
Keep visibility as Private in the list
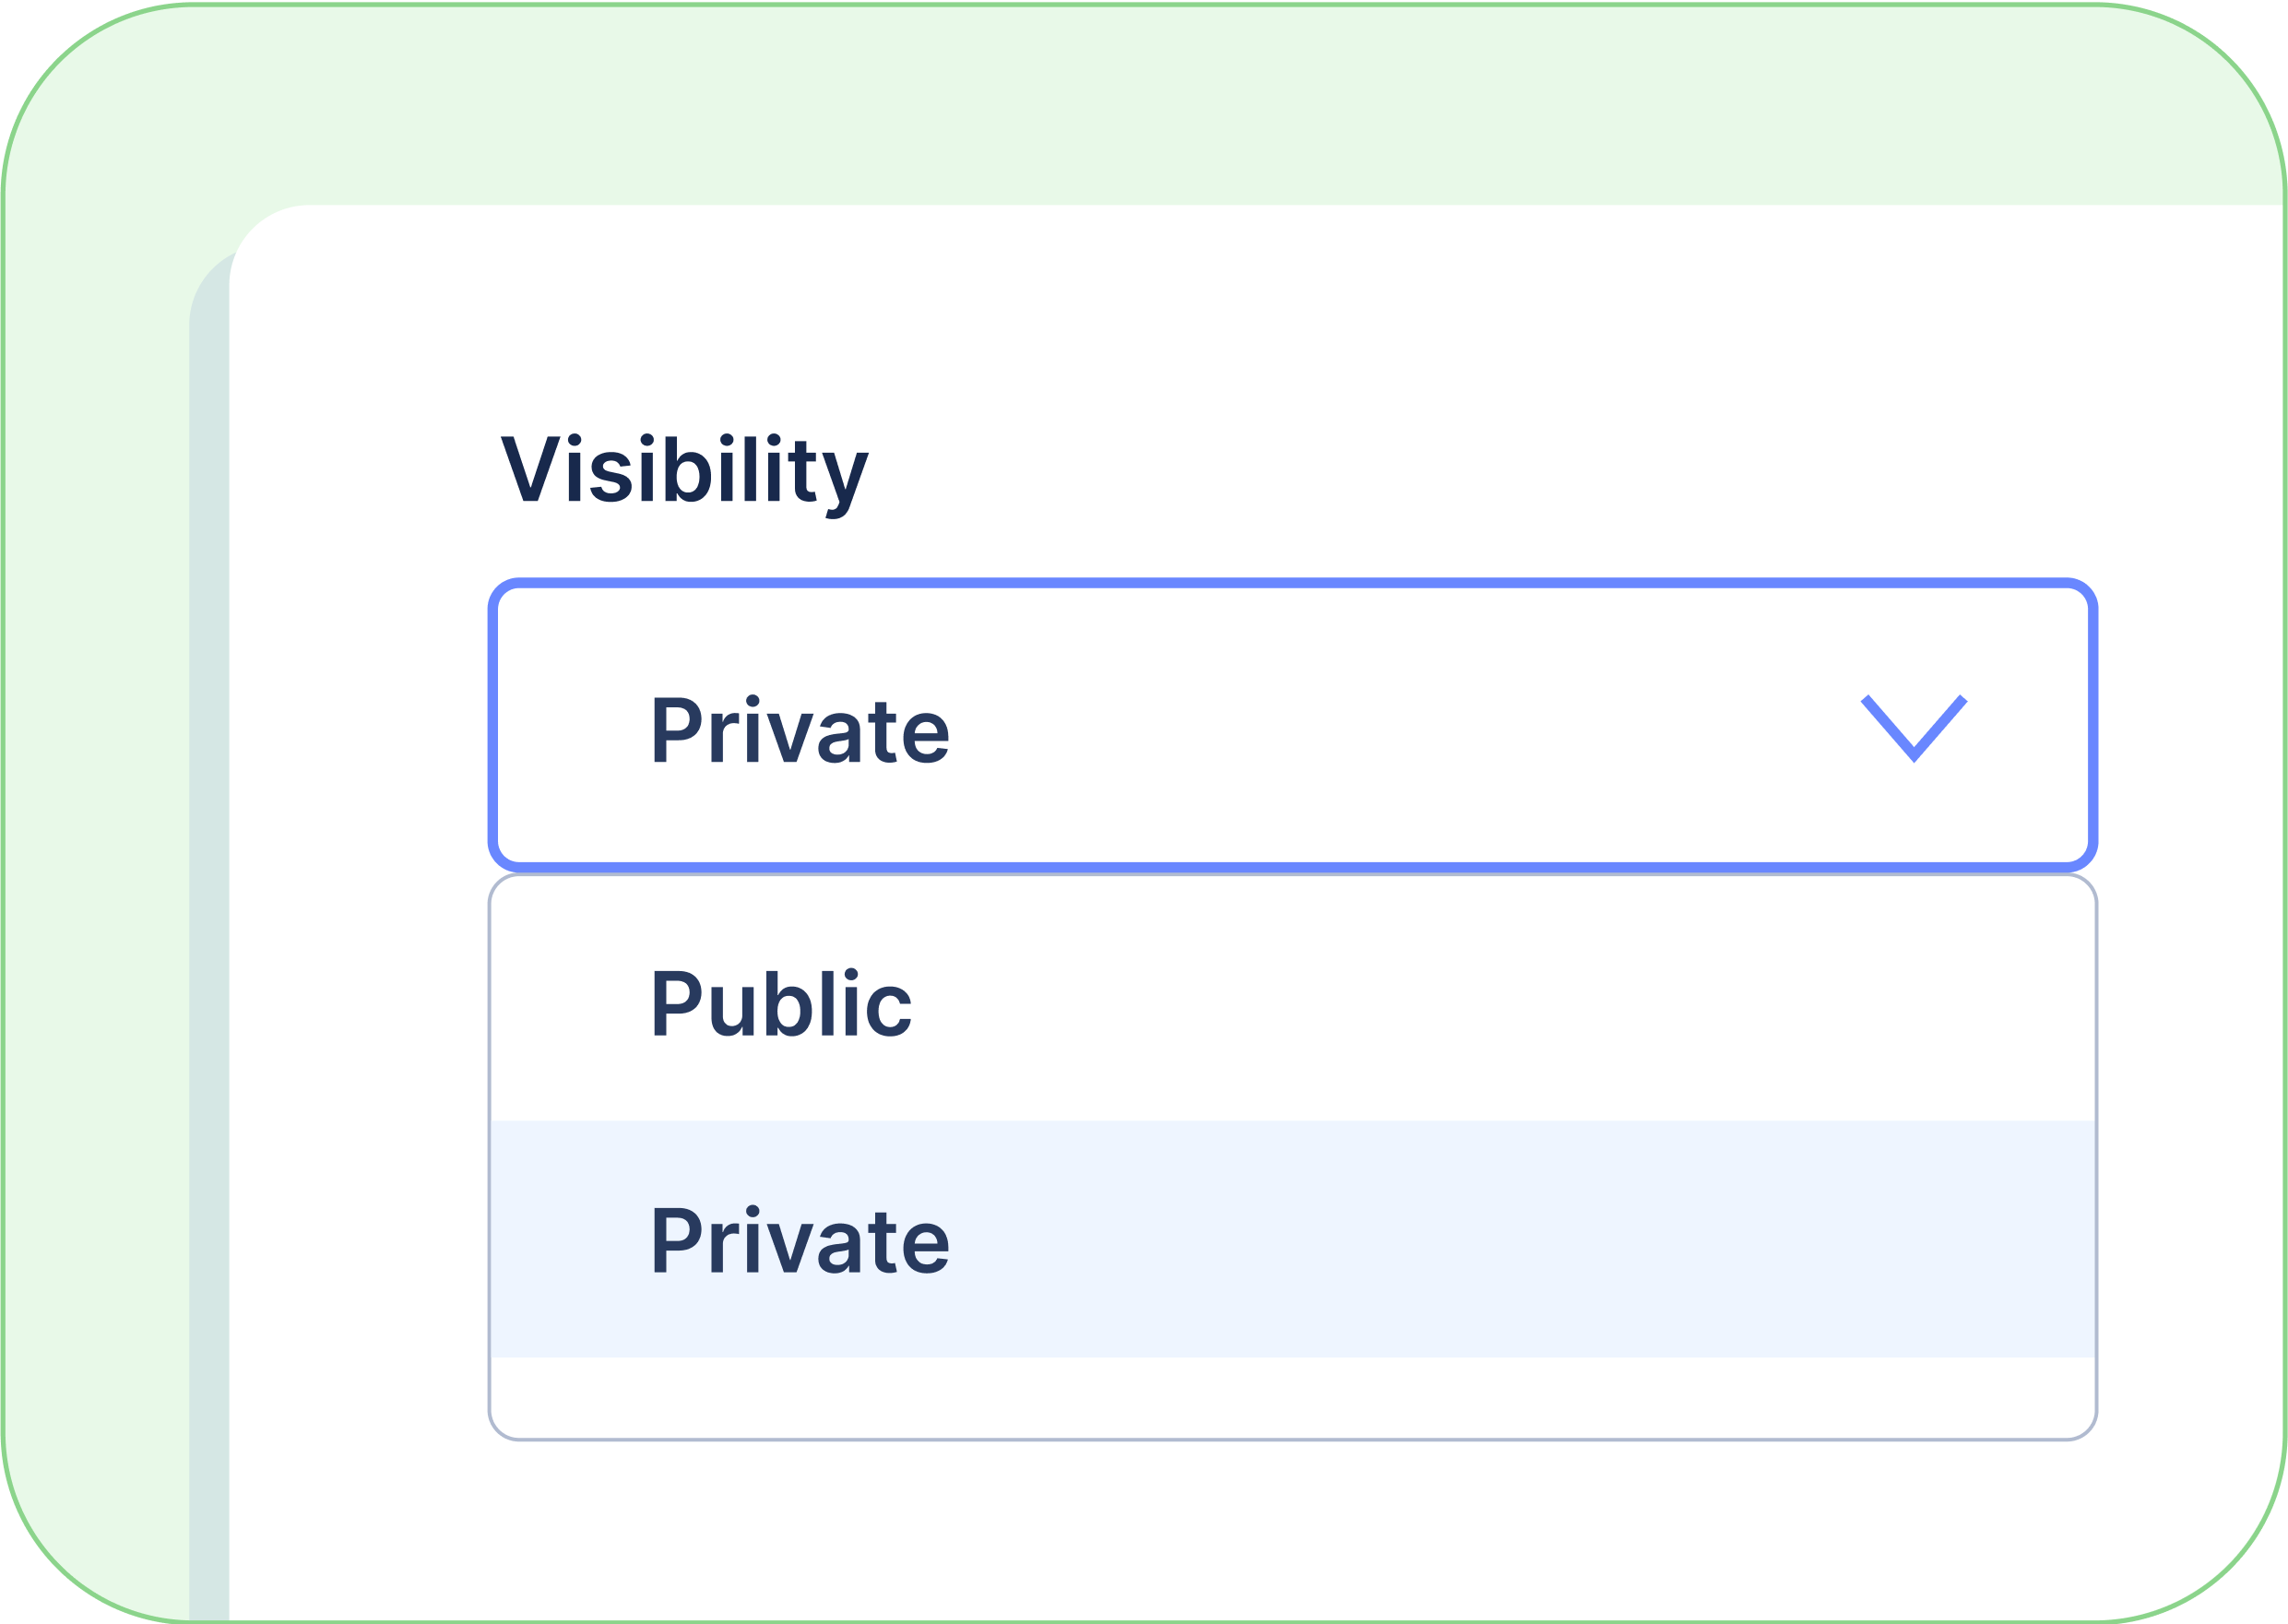pyautogui.click(x=800, y=1241)
